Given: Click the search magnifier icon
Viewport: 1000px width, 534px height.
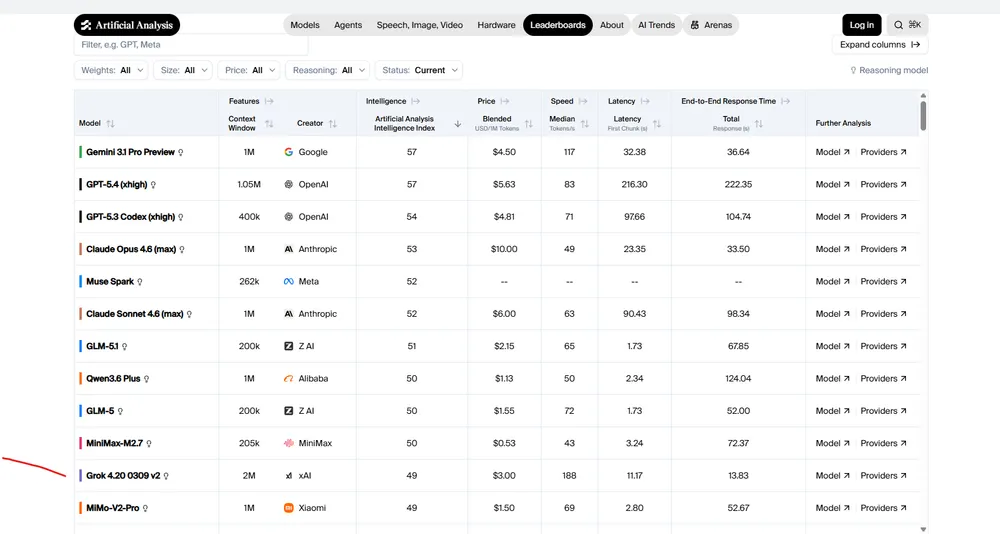Looking at the screenshot, I should pyautogui.click(x=899, y=25).
